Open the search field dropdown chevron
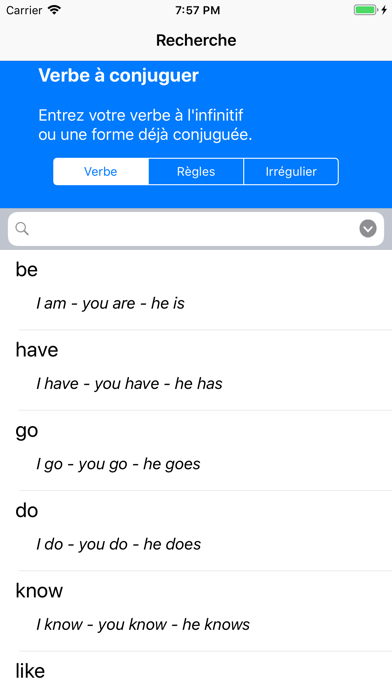The width and height of the screenshot is (392, 696). click(368, 229)
